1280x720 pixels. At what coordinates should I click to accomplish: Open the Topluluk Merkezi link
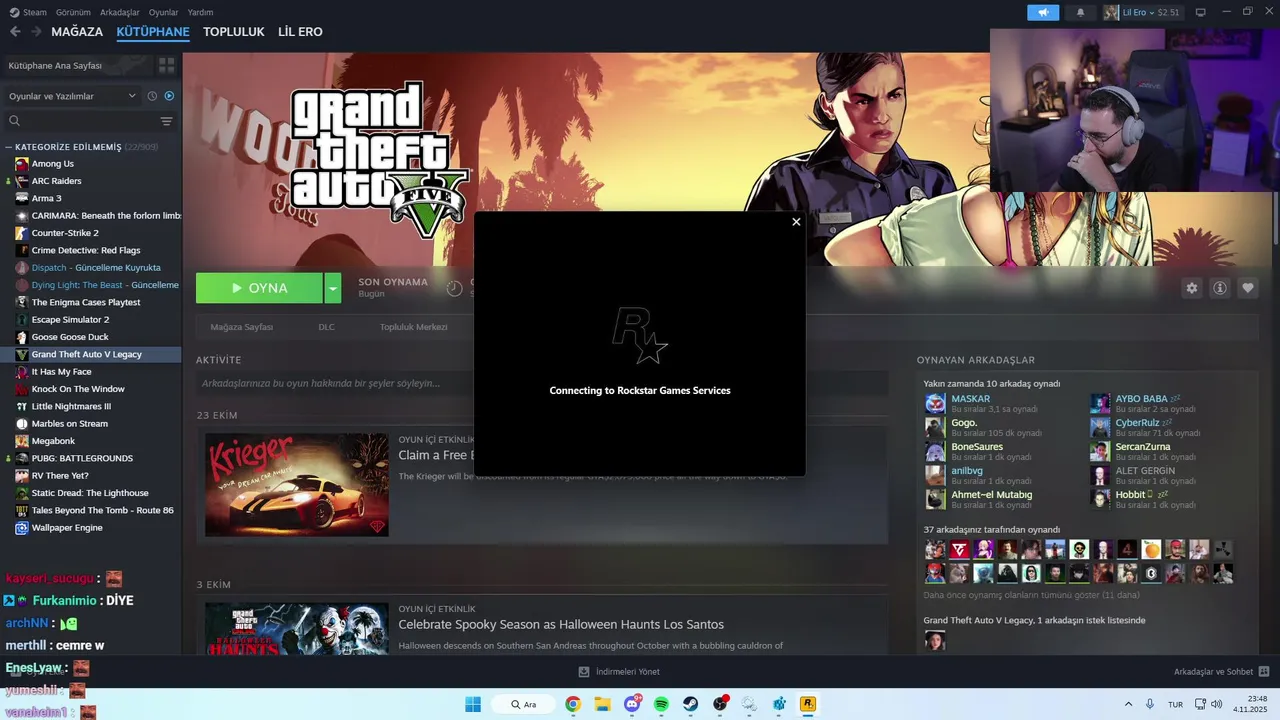(413, 327)
